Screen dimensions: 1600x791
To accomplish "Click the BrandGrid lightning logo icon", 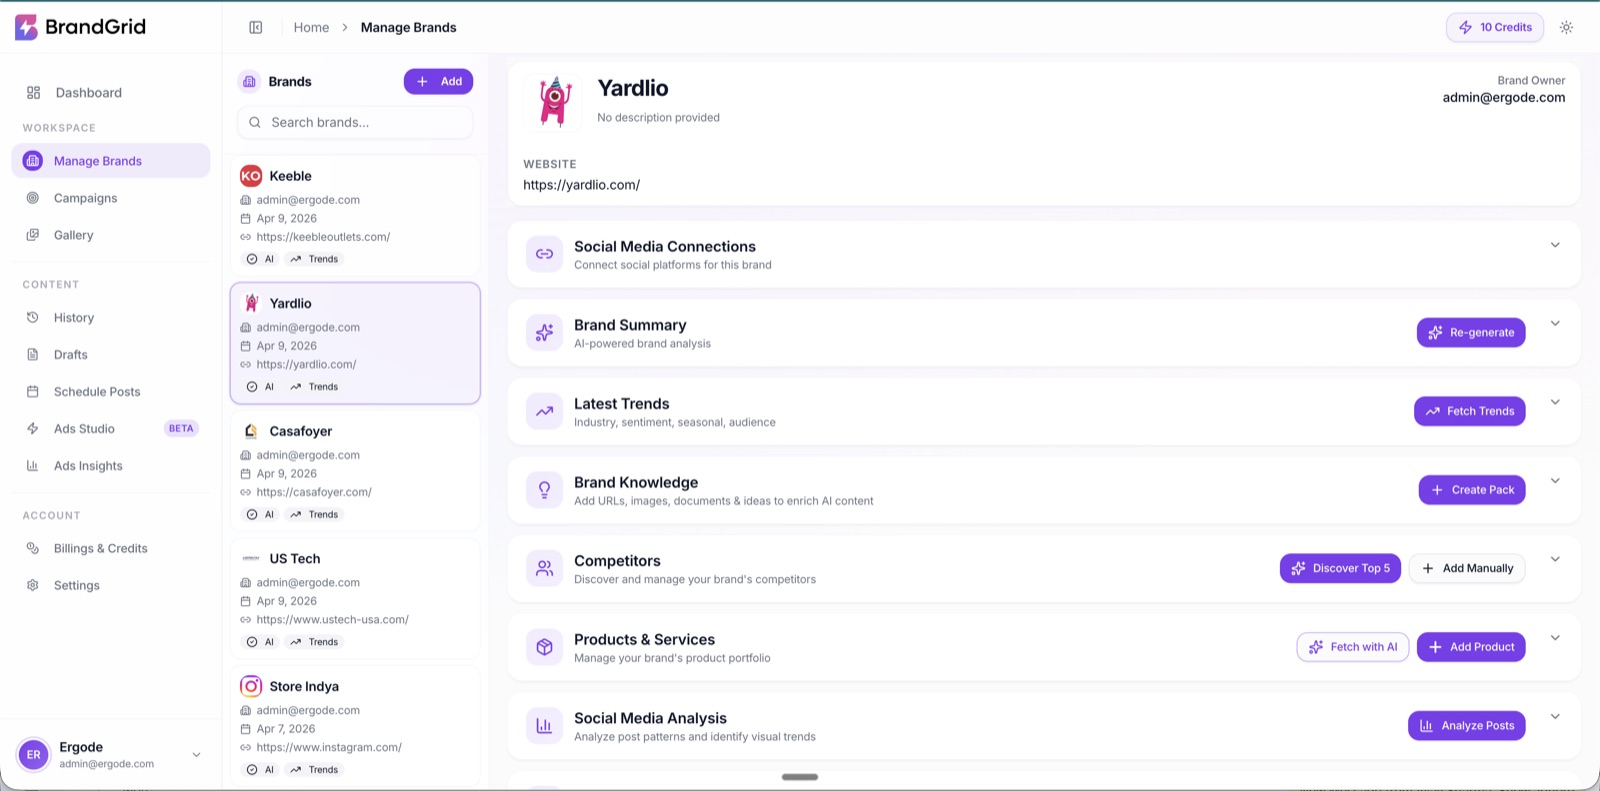I will click(26, 27).
